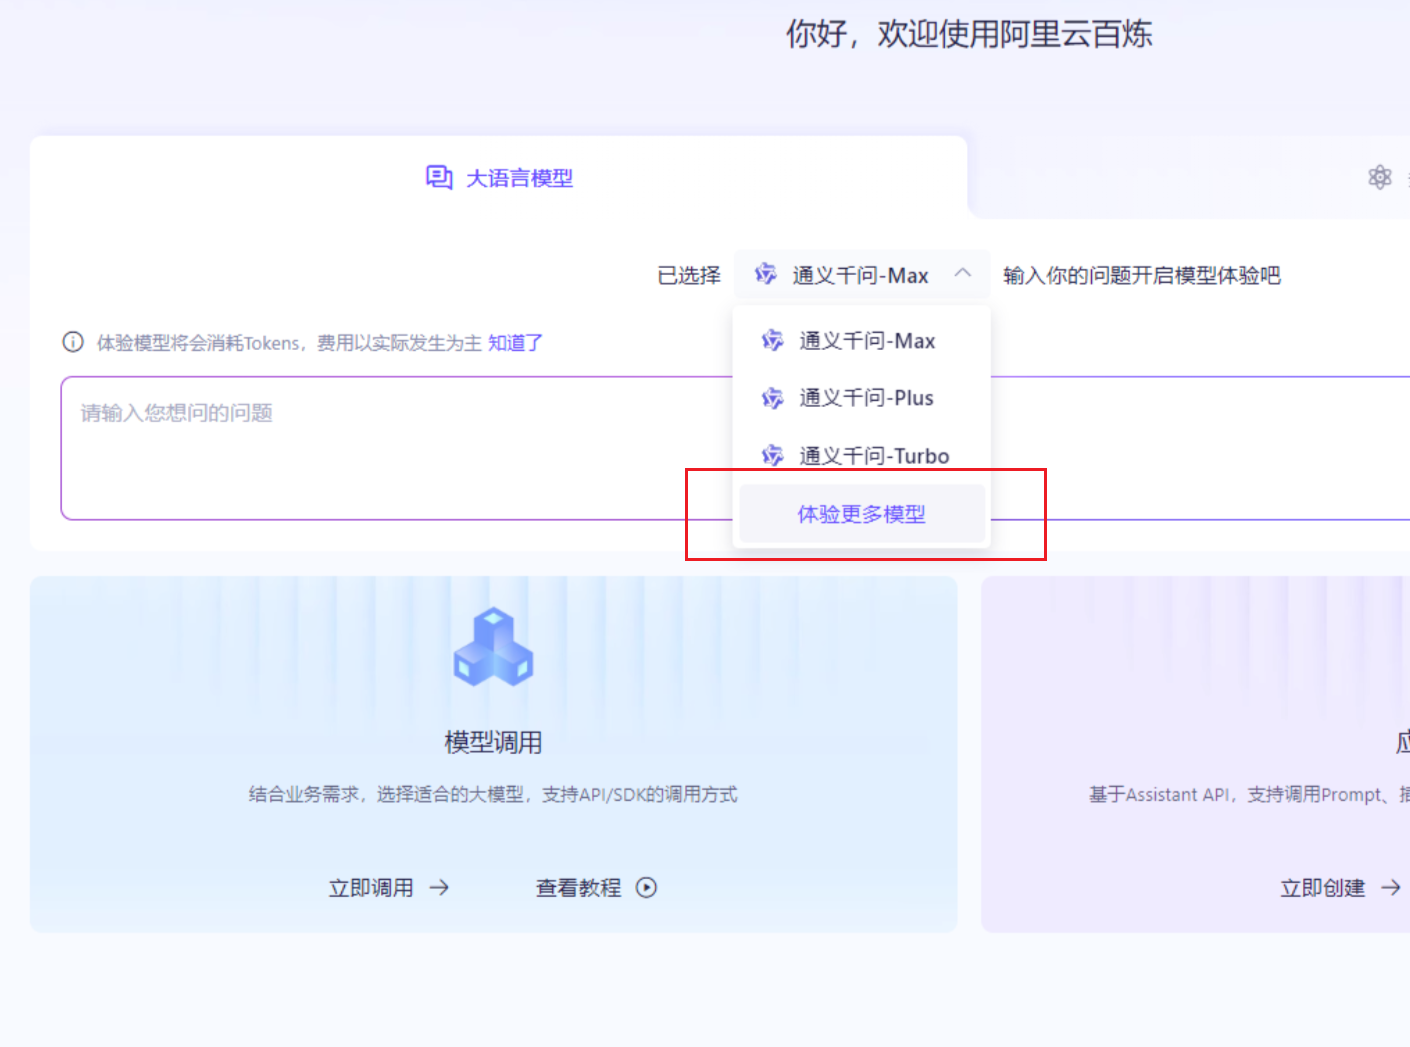This screenshot has width=1410, height=1047.
Task: Click the selected model's icon in selector
Action: [766, 274]
